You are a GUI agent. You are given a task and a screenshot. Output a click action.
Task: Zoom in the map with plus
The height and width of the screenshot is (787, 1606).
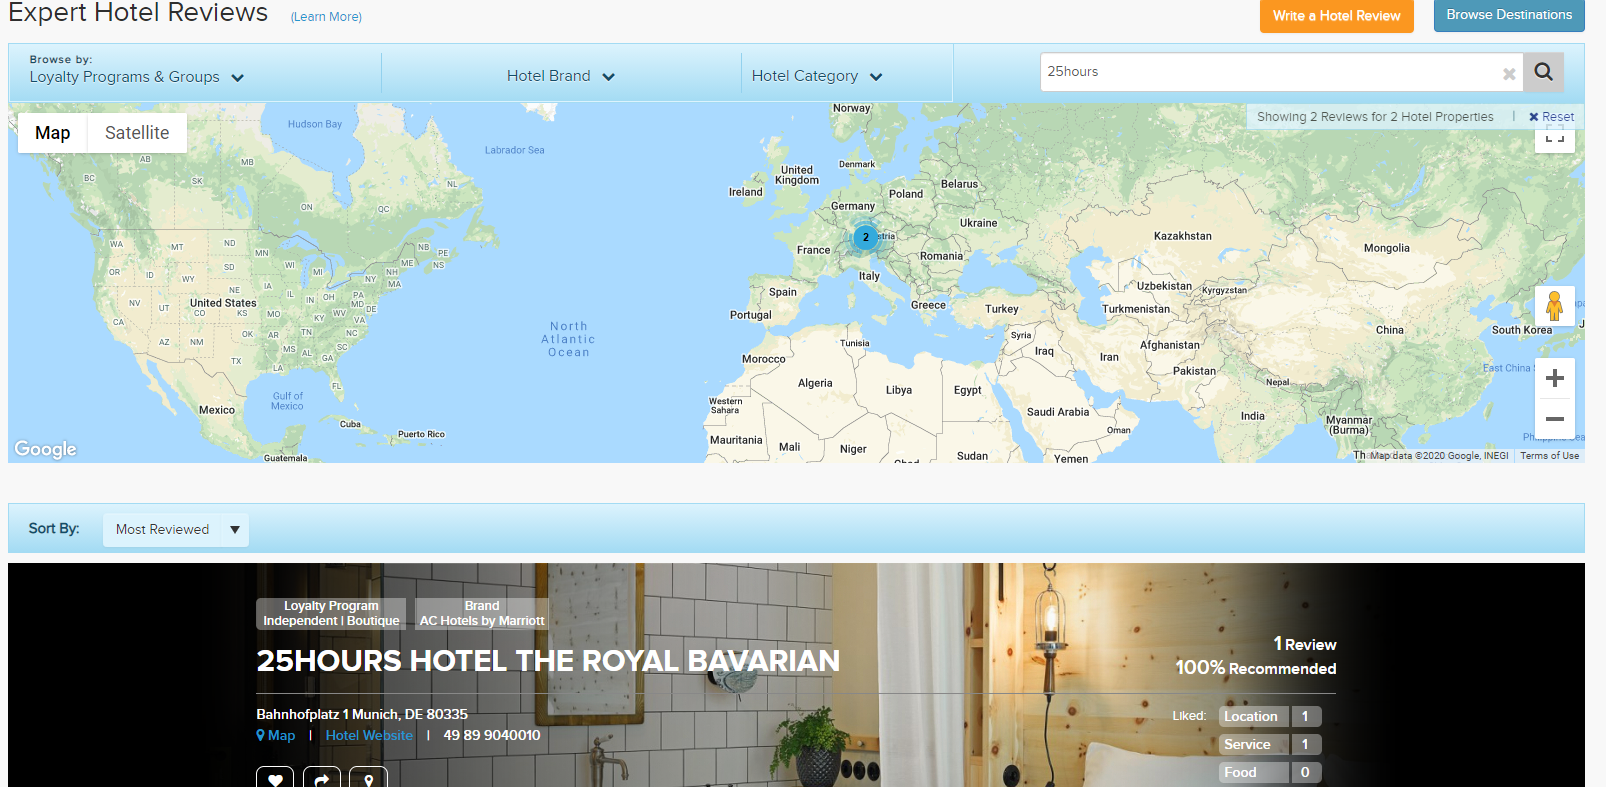[x=1555, y=378]
